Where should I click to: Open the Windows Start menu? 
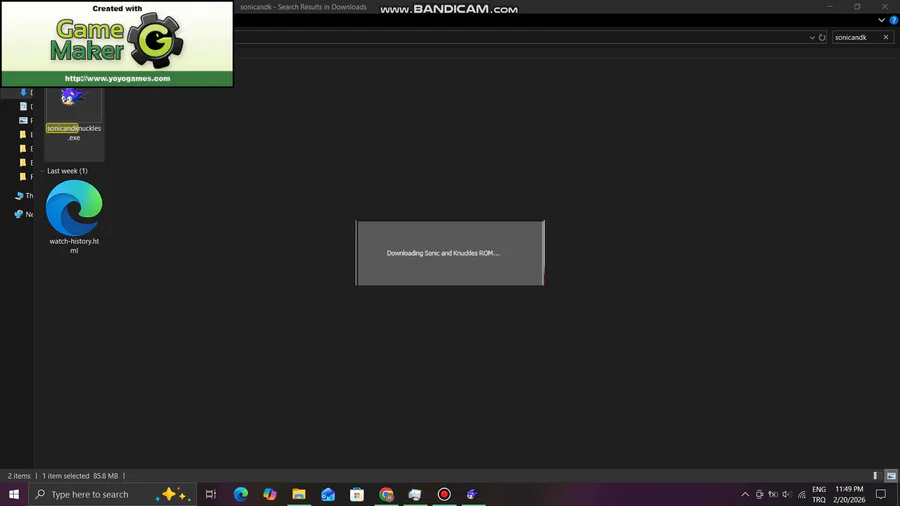(x=14, y=494)
